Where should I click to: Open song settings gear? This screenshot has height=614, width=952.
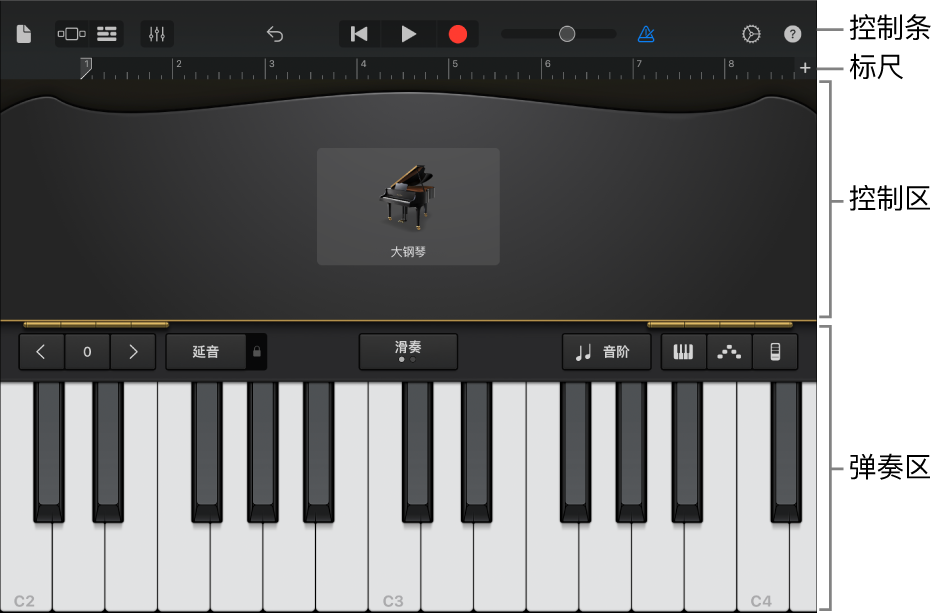coord(751,34)
